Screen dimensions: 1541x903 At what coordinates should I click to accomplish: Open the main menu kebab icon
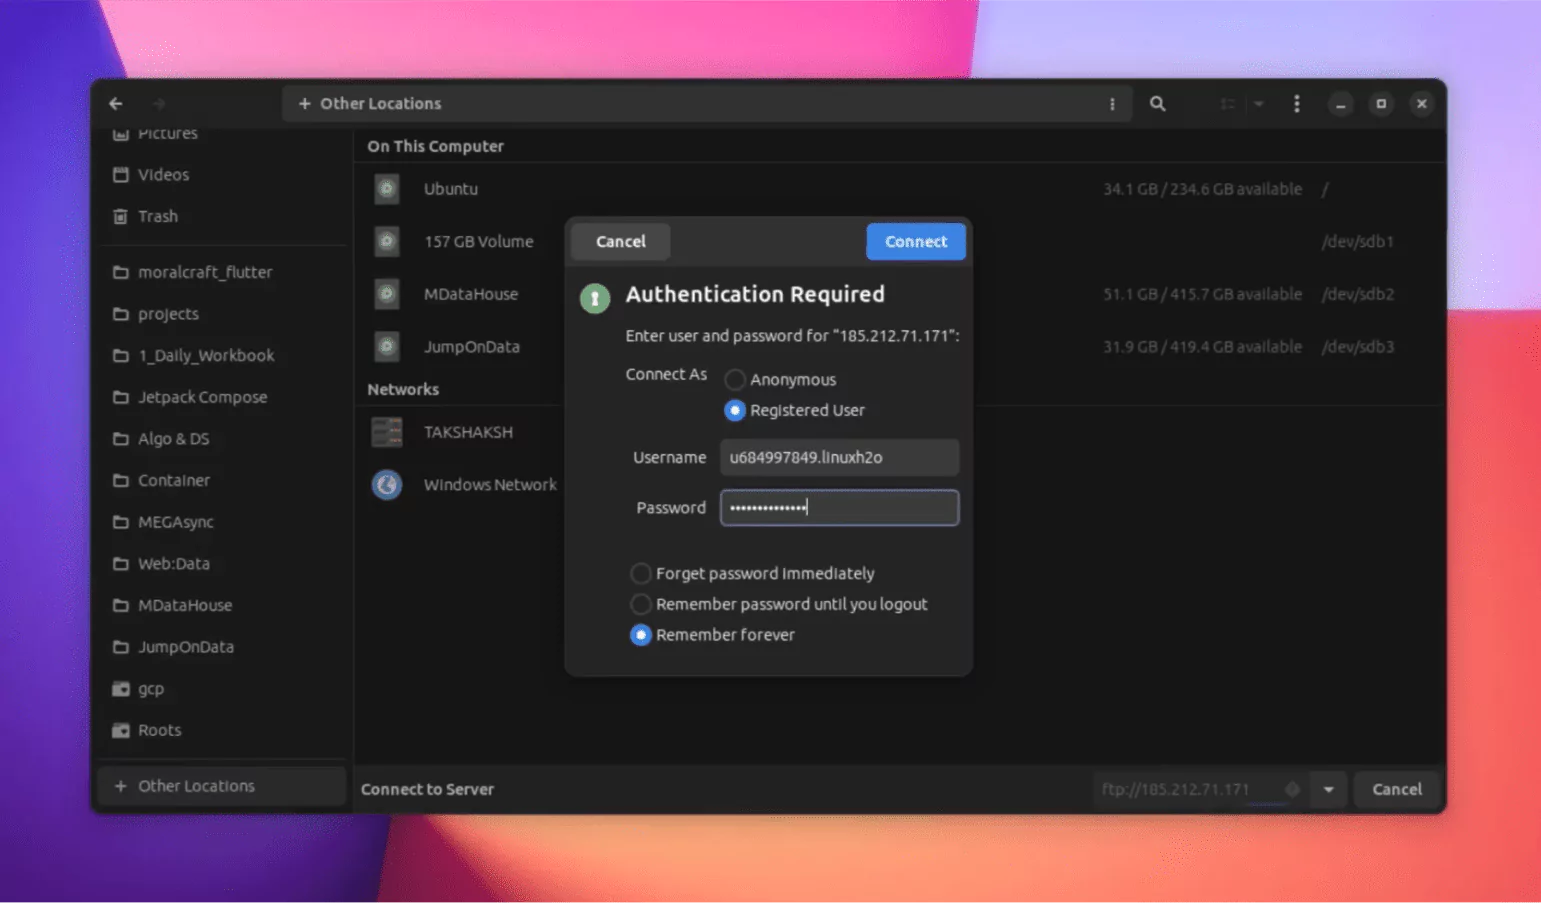click(x=1297, y=103)
